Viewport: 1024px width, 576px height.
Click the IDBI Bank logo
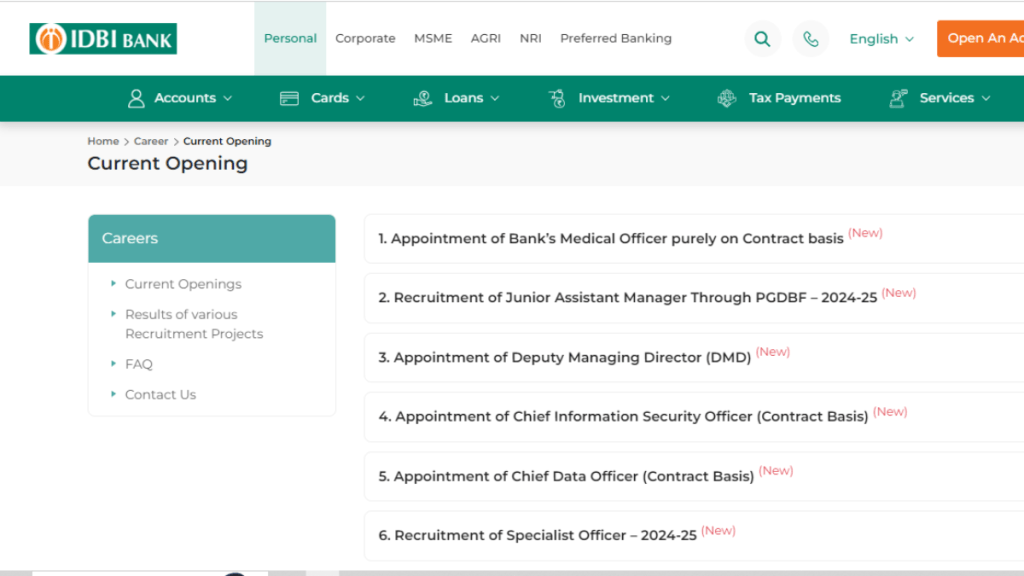pyautogui.click(x=103, y=39)
